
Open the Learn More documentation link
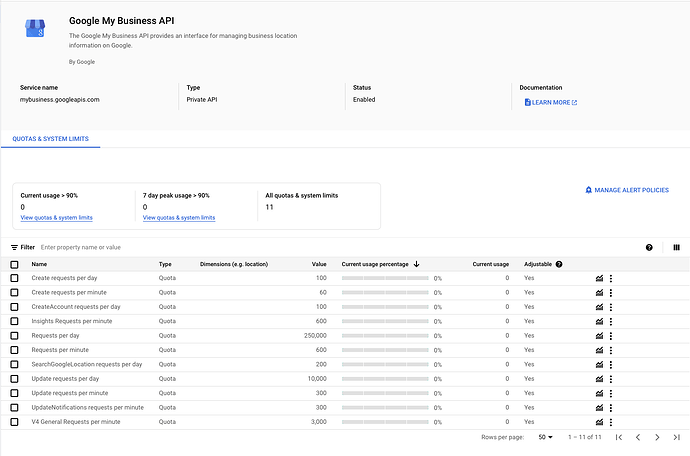551,102
